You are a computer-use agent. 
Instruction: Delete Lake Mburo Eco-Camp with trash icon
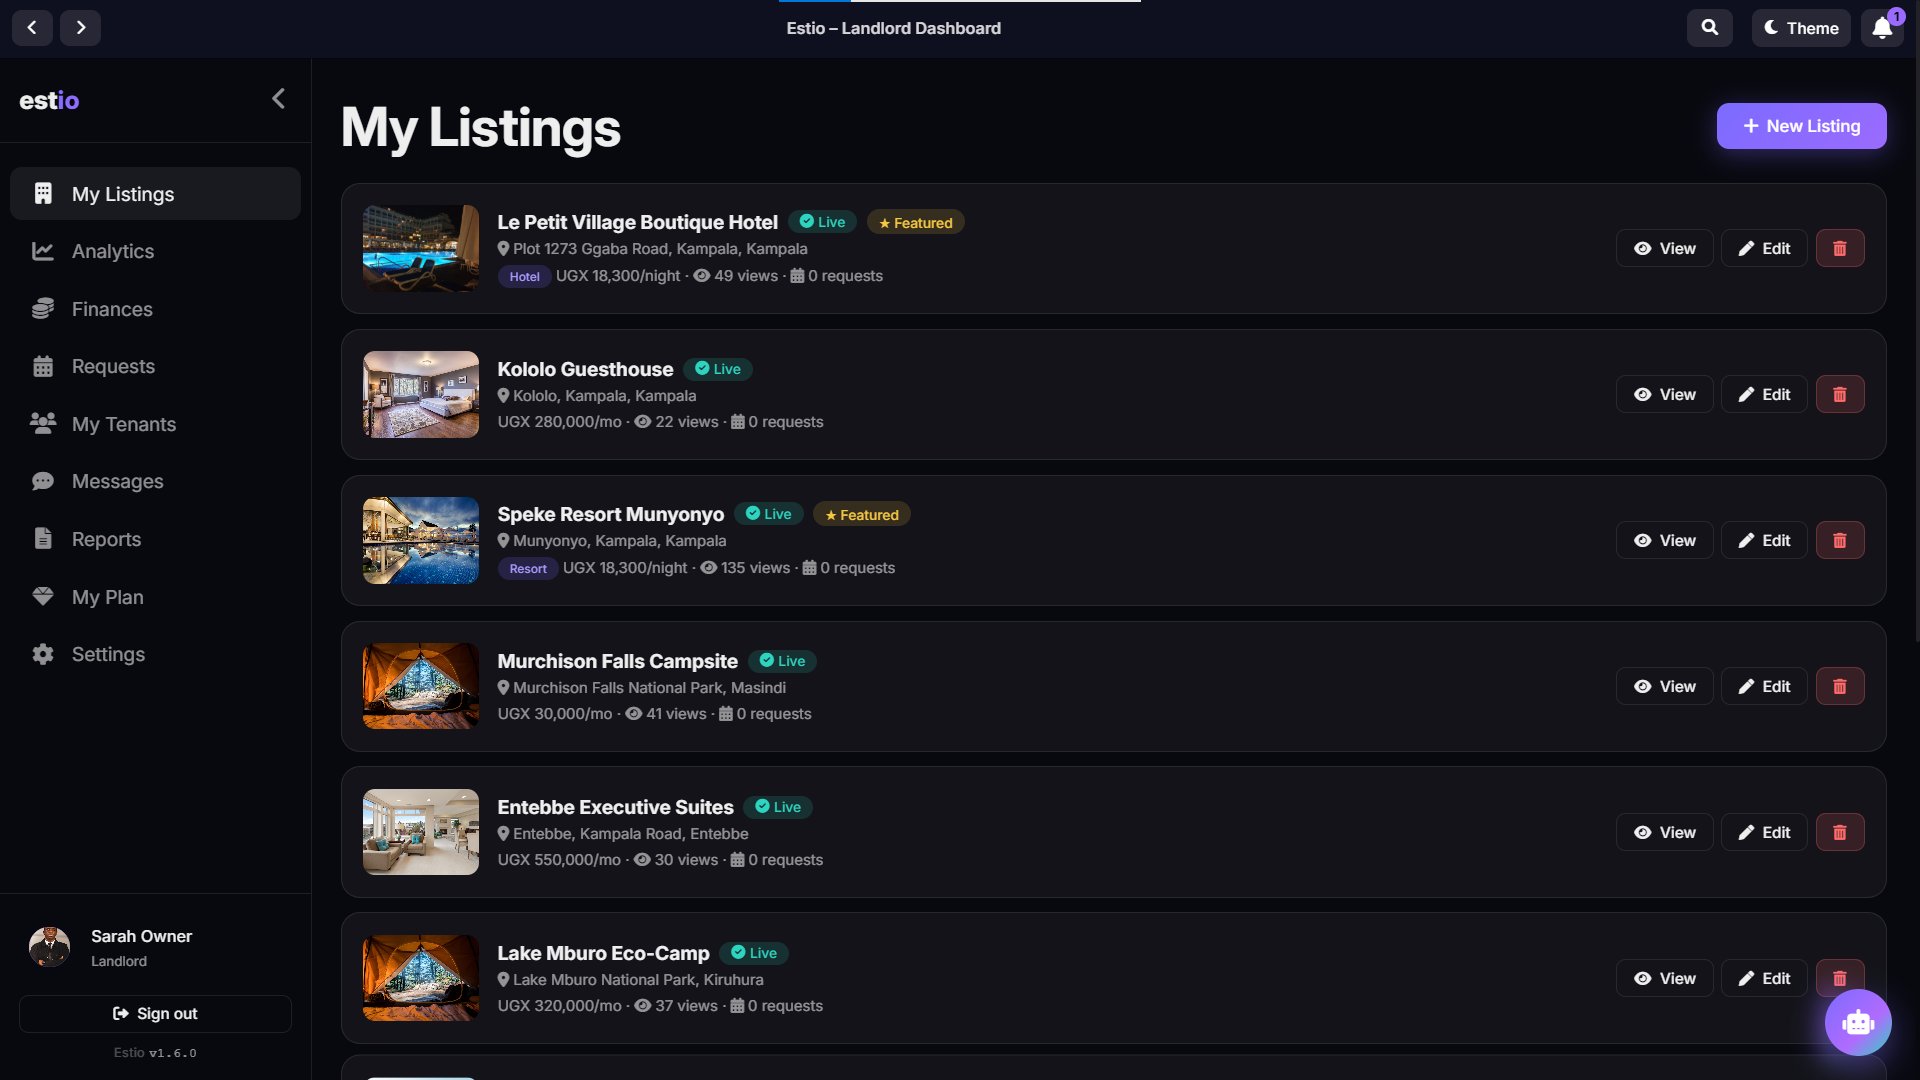tap(1839, 978)
